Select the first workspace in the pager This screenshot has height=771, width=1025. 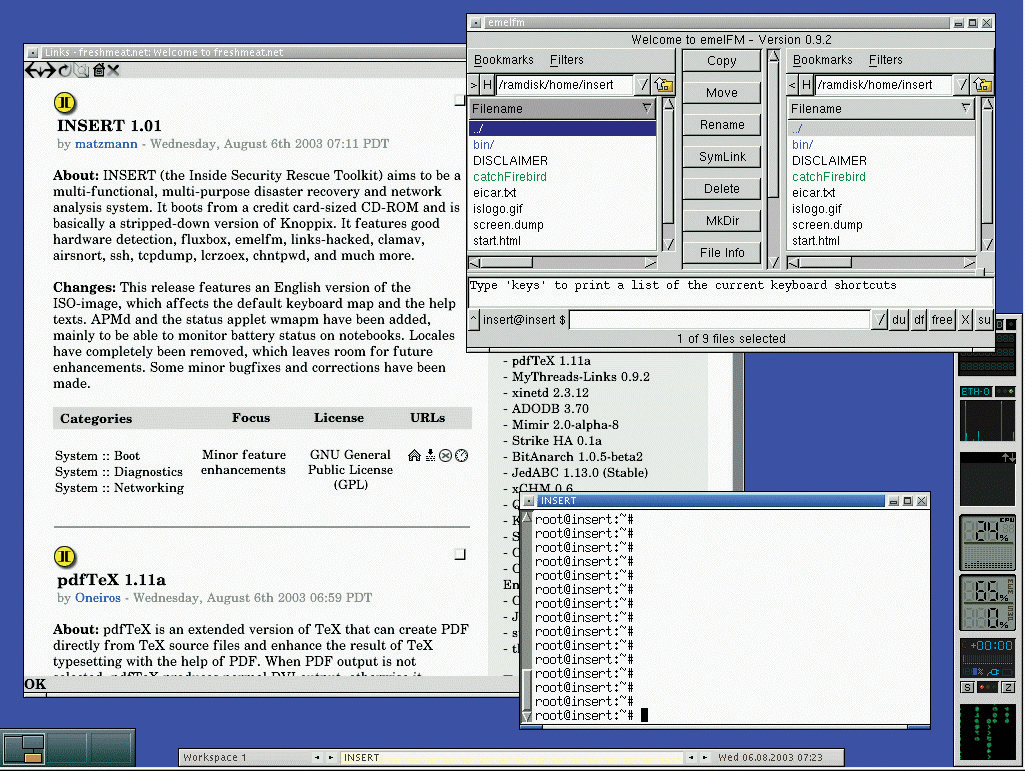pyautogui.click(x=24, y=749)
